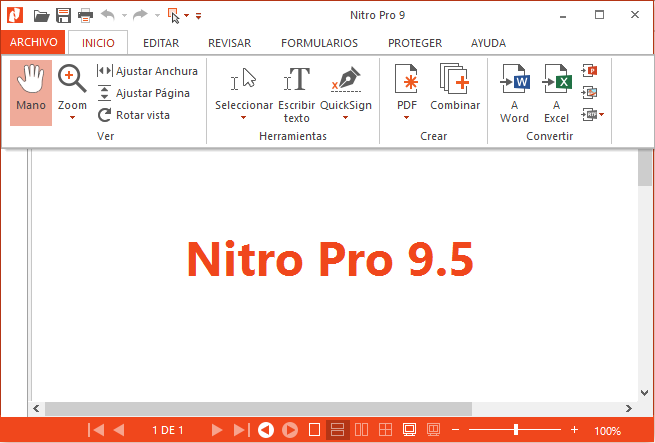Go to first page button
655x443 pixels.
point(96,430)
